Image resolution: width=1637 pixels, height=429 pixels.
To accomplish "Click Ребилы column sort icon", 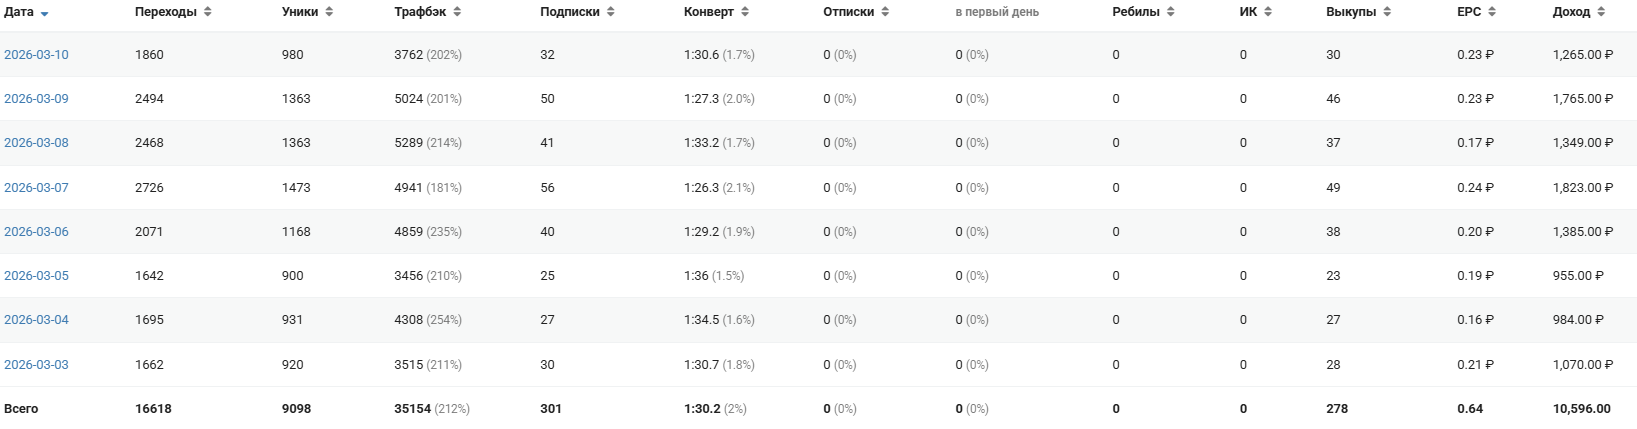I will point(1170,12).
